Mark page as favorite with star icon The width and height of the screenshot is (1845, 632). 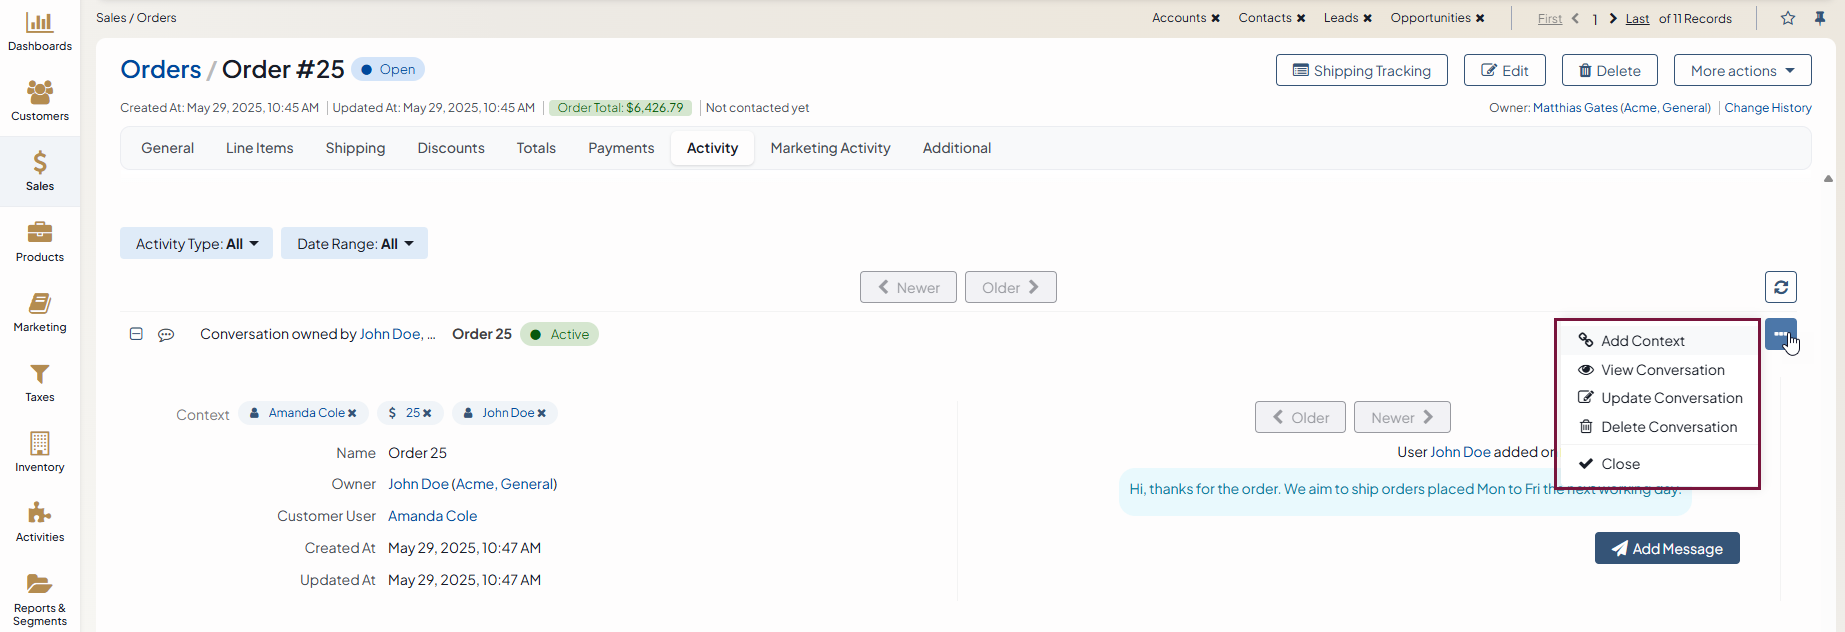pyautogui.click(x=1788, y=18)
